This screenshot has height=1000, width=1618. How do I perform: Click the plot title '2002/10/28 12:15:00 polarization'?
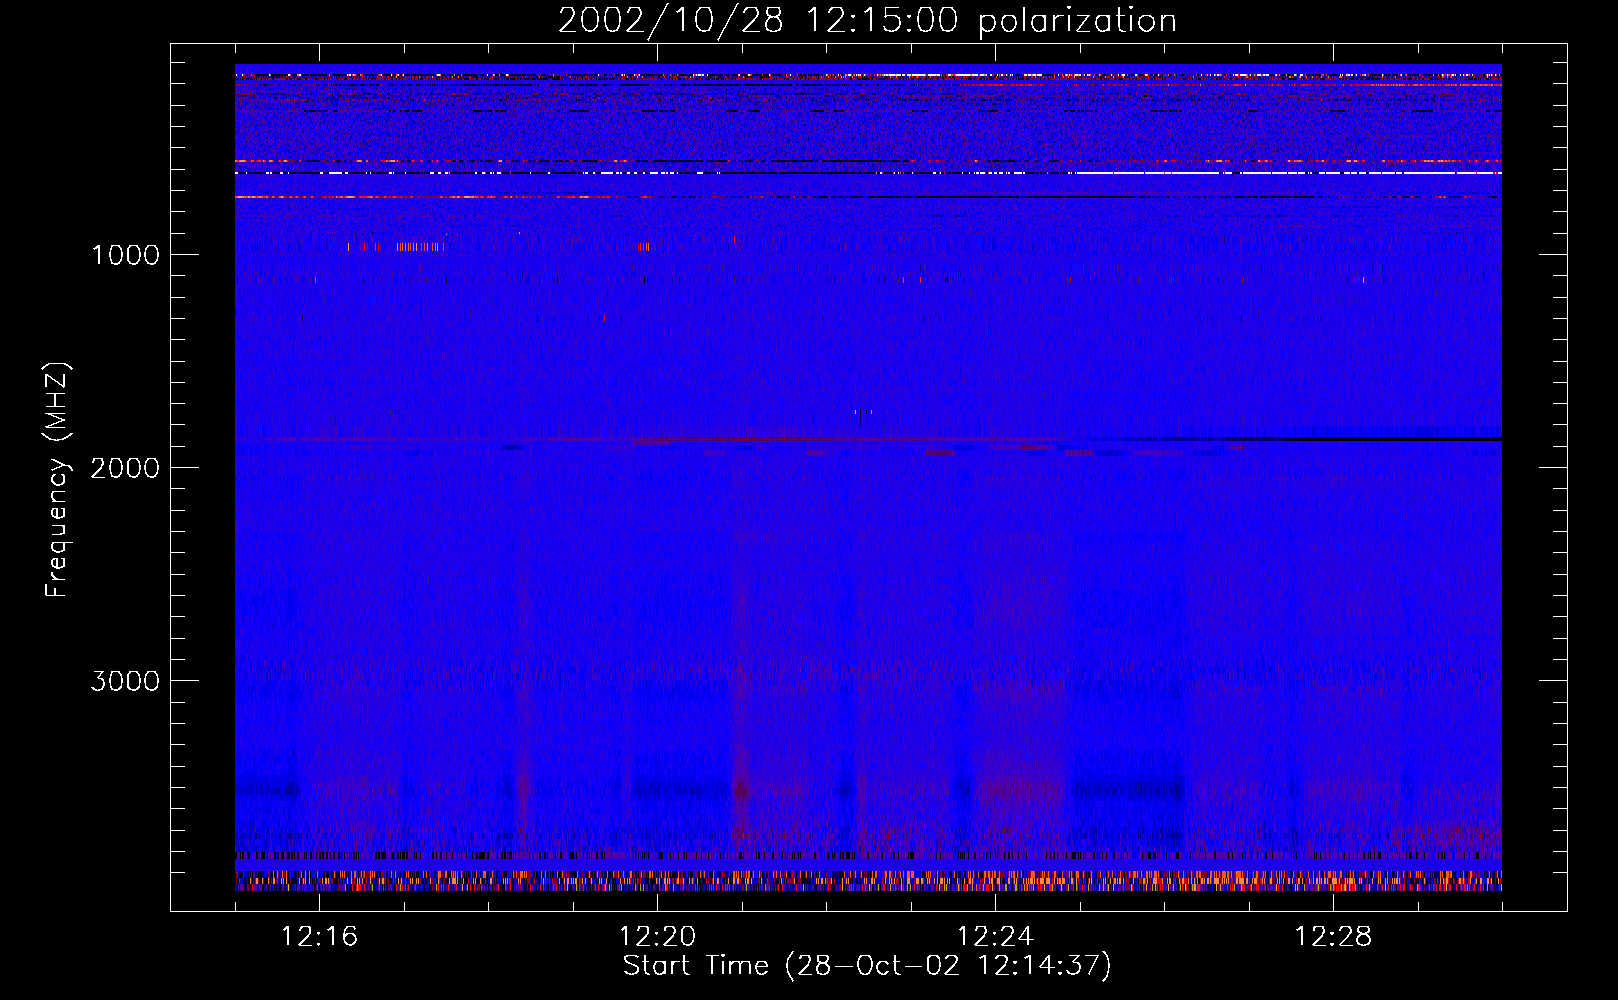867,21
